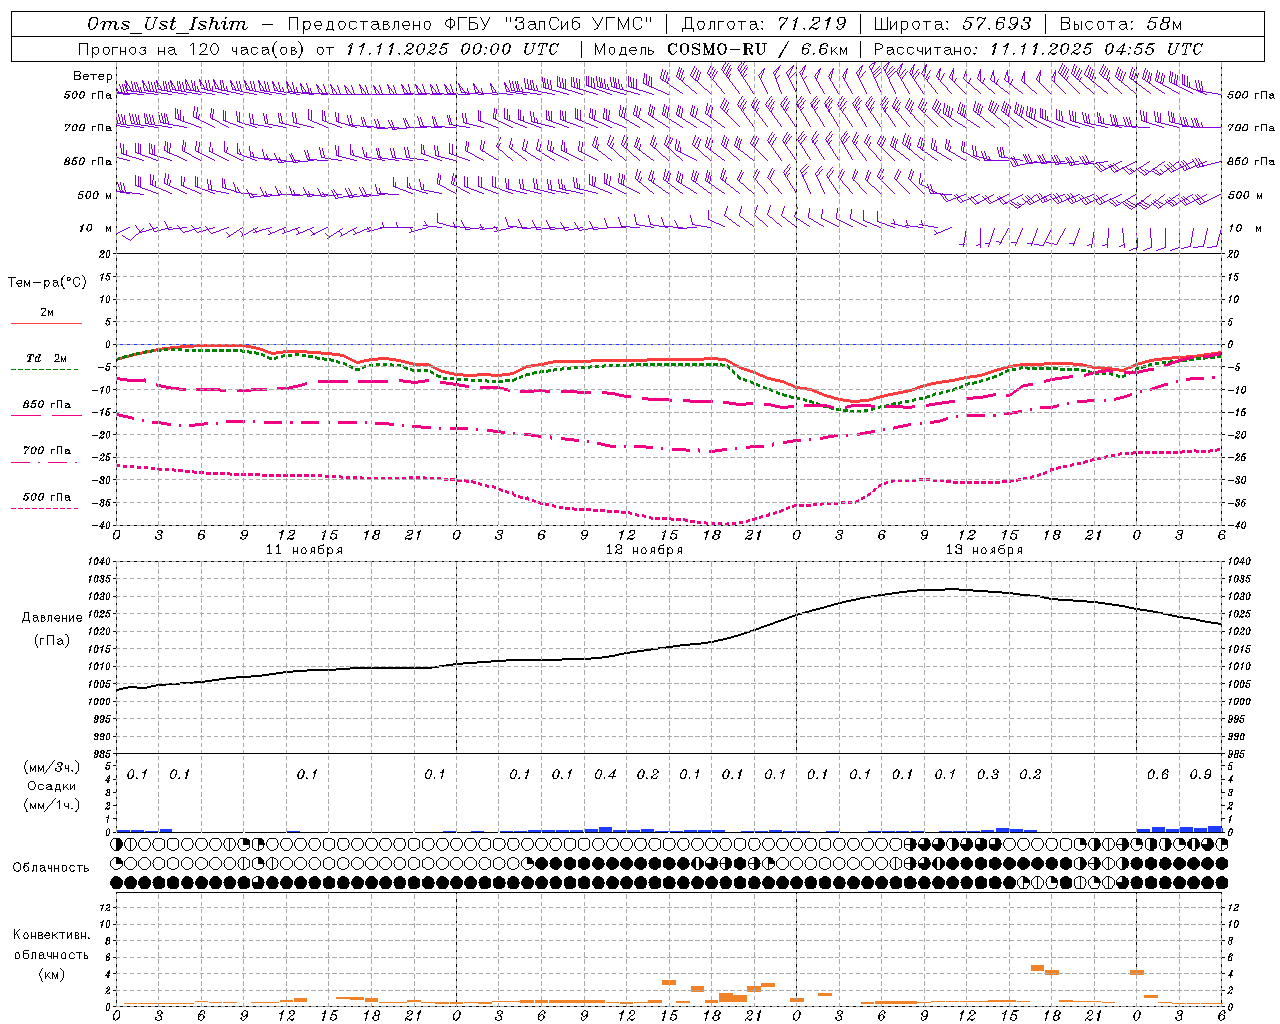Click the forecast header Прогноз на 120 часа(ов)
This screenshot has height=1024, width=1280.
point(192,49)
